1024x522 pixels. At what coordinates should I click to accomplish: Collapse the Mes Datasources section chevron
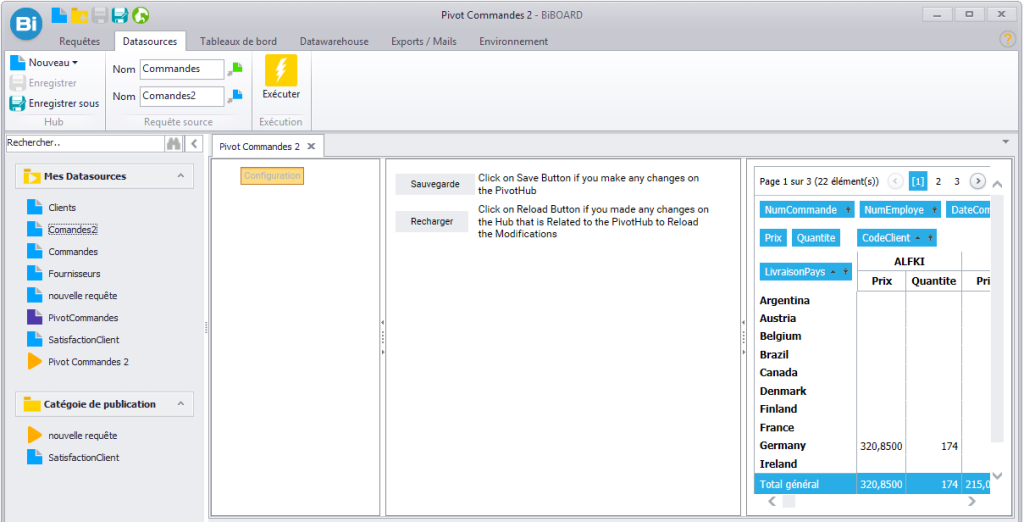point(180,176)
